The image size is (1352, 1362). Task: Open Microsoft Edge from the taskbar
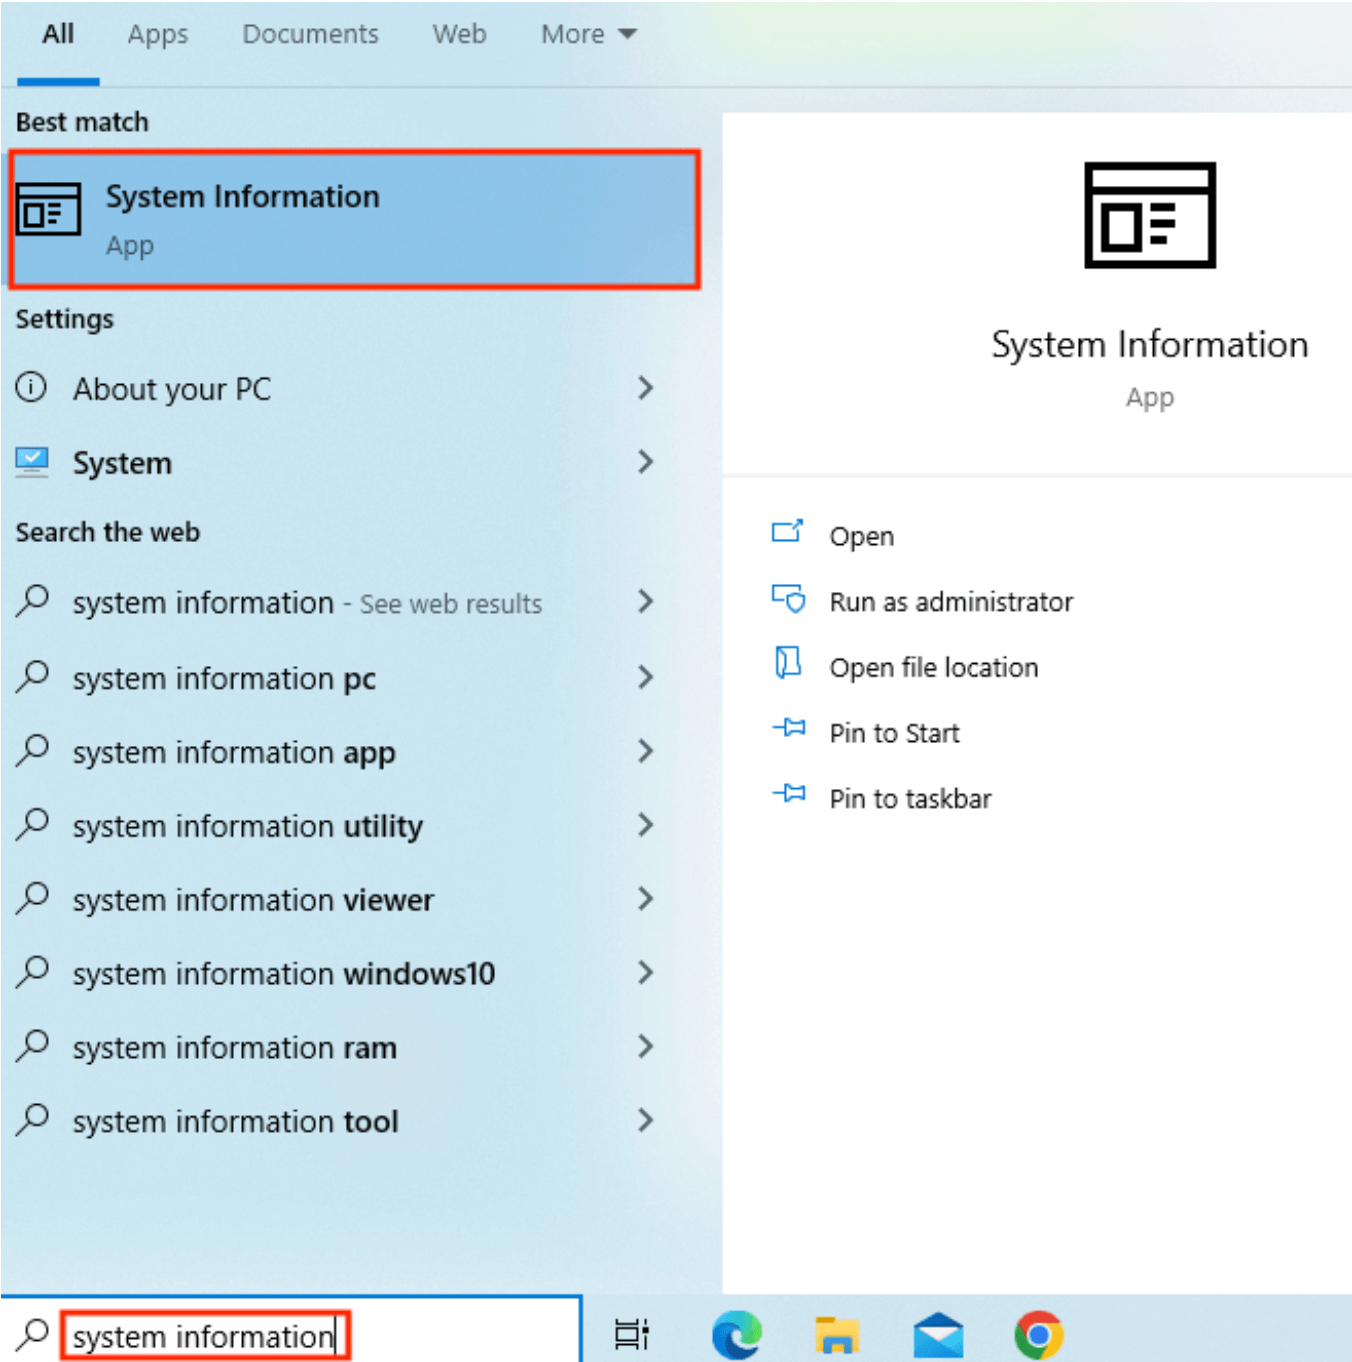pos(736,1334)
